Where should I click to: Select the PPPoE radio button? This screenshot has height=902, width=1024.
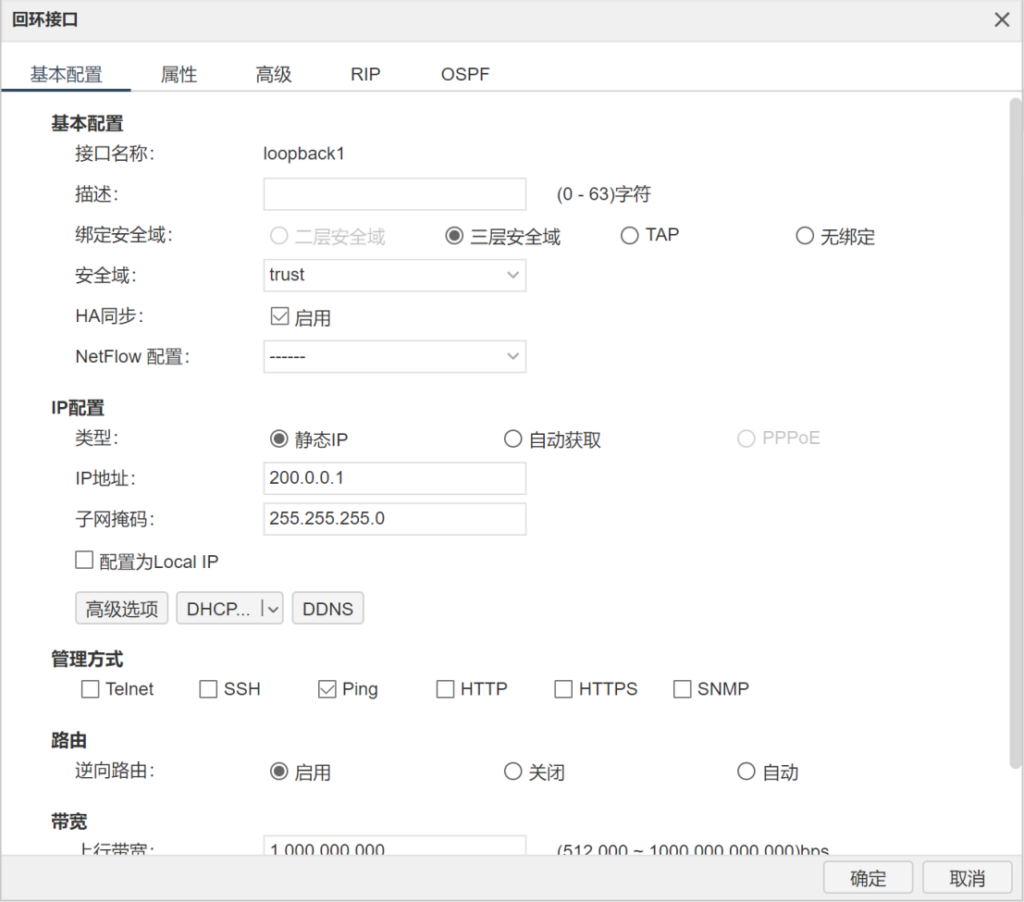pos(746,439)
